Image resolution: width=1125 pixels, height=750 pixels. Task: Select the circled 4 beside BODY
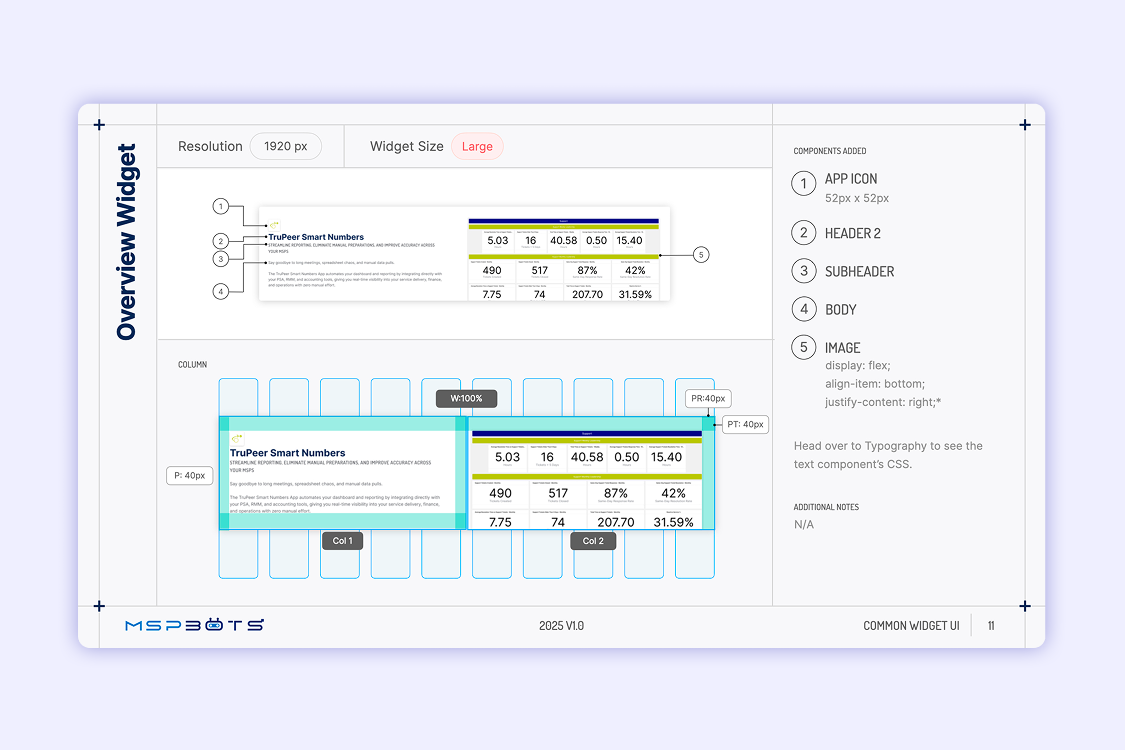pyautogui.click(x=804, y=309)
